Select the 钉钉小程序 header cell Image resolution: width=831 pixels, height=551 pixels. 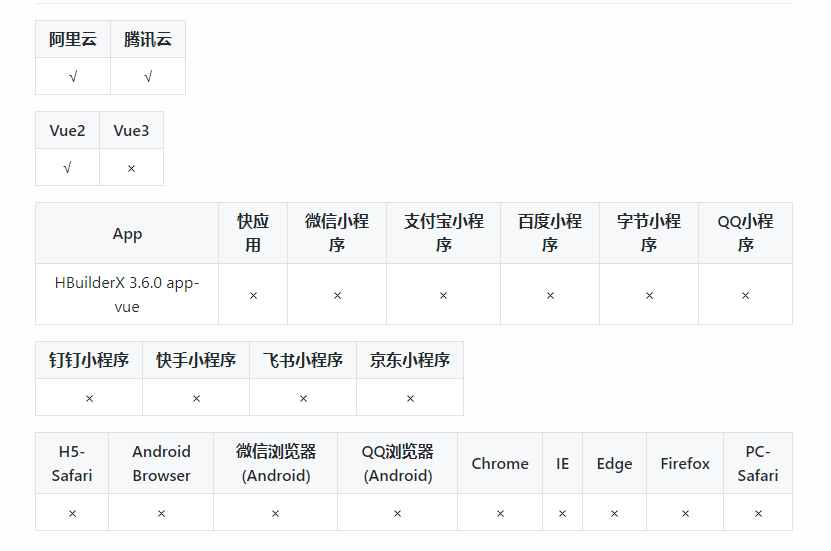click(89, 360)
